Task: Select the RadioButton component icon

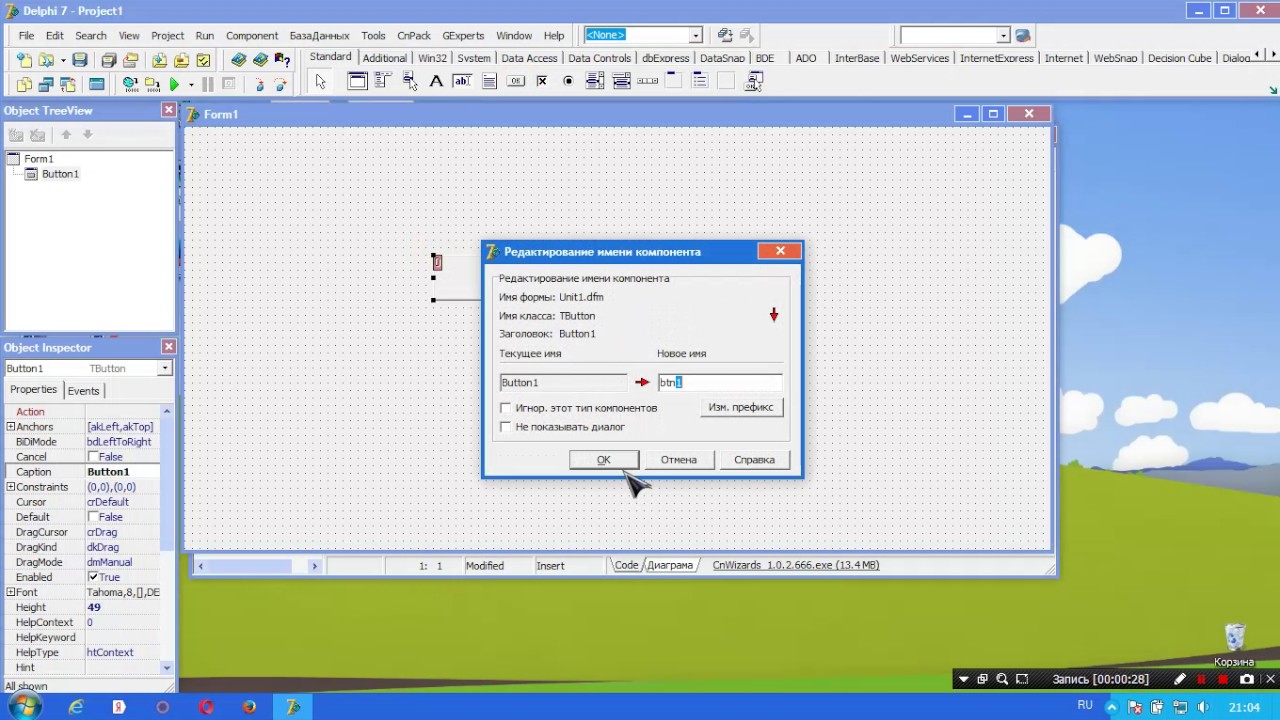Action: coord(568,81)
